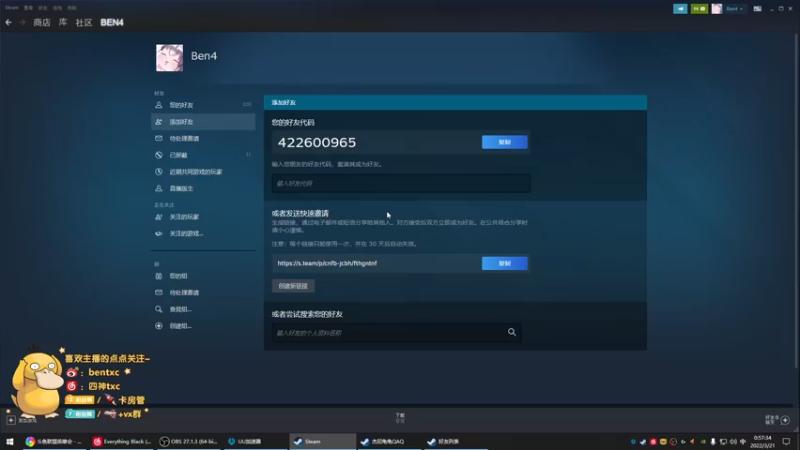
Task: Click 创建组 create group
Action: coord(203,326)
